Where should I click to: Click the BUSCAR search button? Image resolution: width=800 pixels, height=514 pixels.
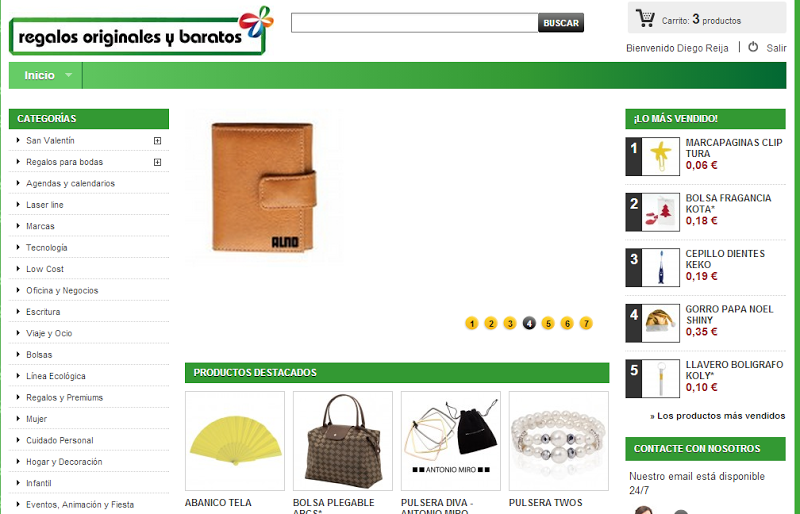(561, 23)
